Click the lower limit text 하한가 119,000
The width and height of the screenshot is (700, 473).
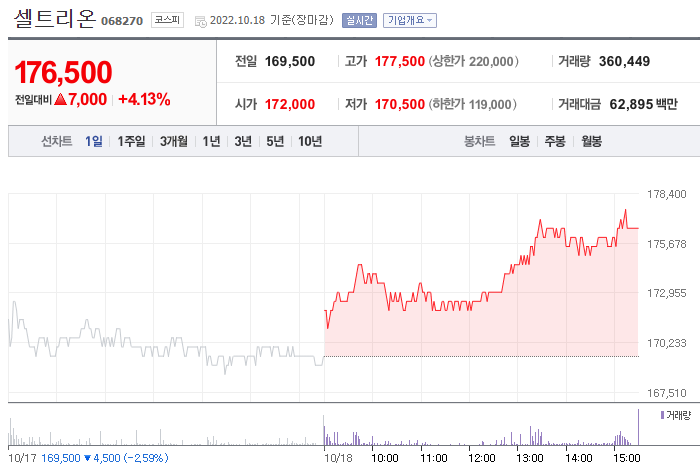(473, 104)
